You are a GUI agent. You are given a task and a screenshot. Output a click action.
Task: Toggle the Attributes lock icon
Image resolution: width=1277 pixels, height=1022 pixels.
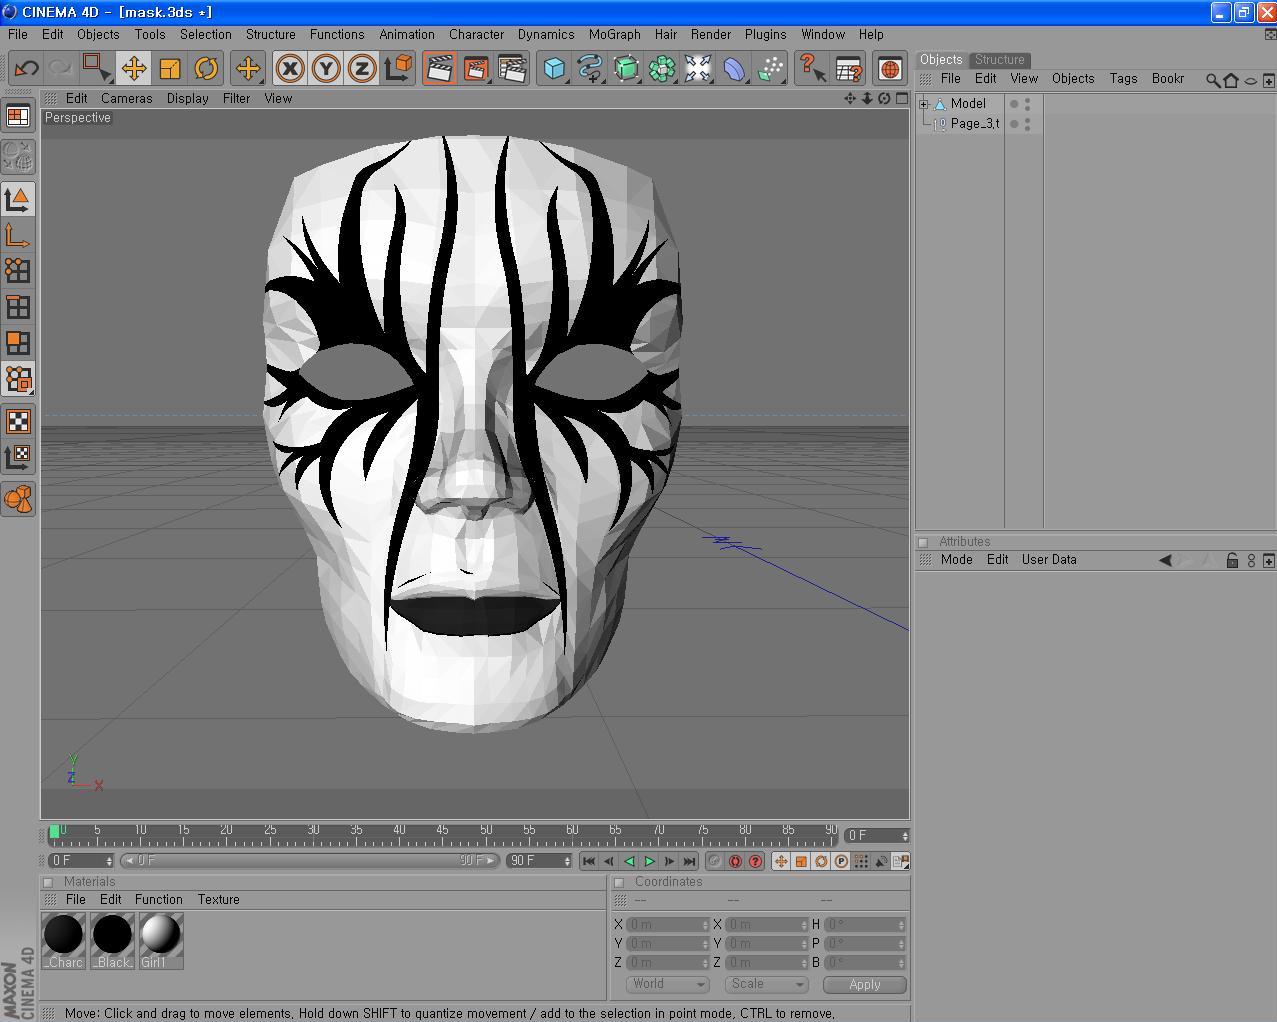[x=1232, y=560]
